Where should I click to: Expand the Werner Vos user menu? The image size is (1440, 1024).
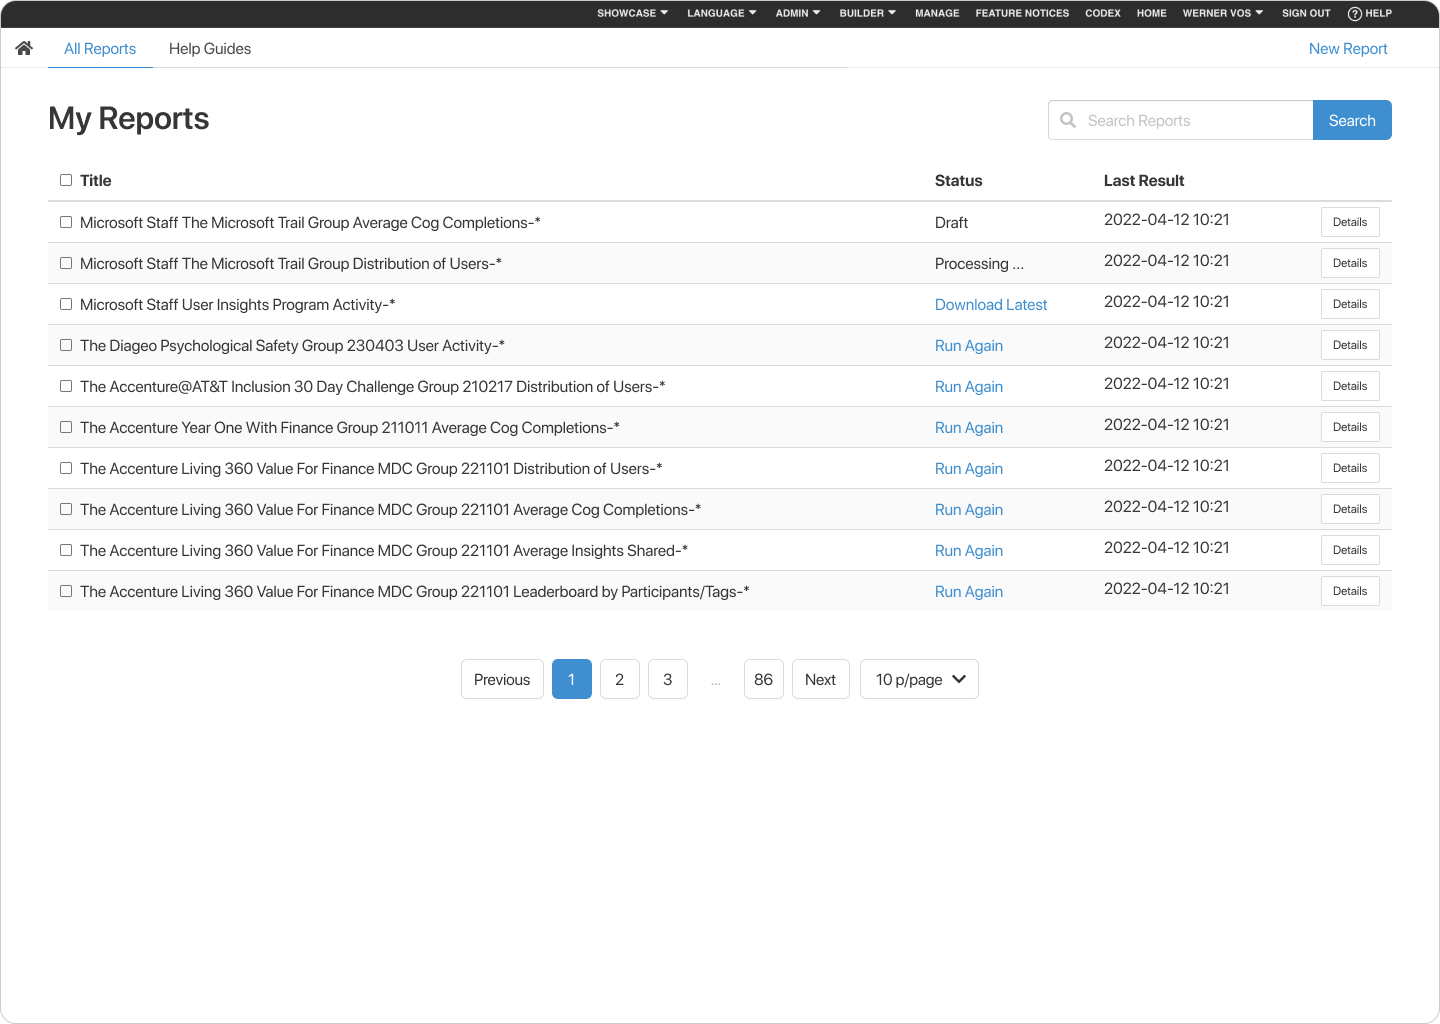[x=1222, y=13]
